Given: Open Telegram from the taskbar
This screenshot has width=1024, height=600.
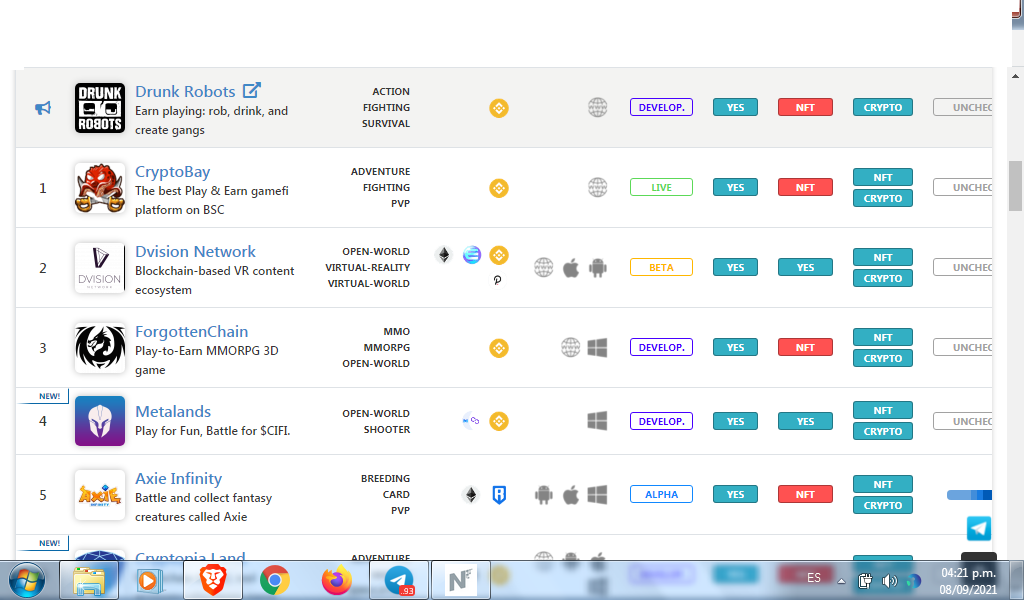Looking at the screenshot, I should (x=399, y=580).
